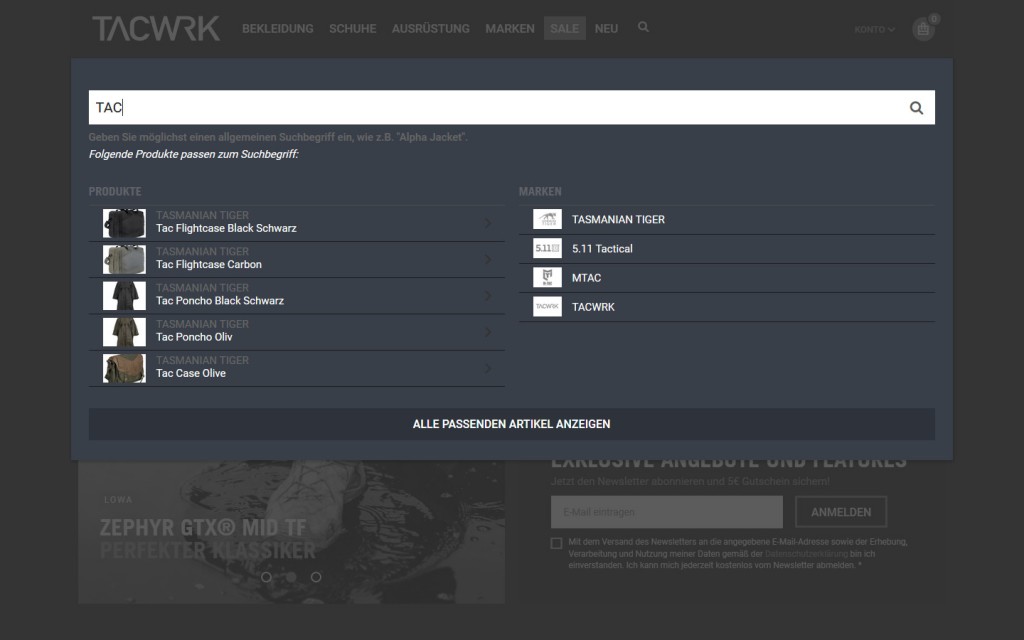The width and height of the screenshot is (1024, 640).
Task: Select the 5.11 Tactical brand logo
Action: click(547, 249)
